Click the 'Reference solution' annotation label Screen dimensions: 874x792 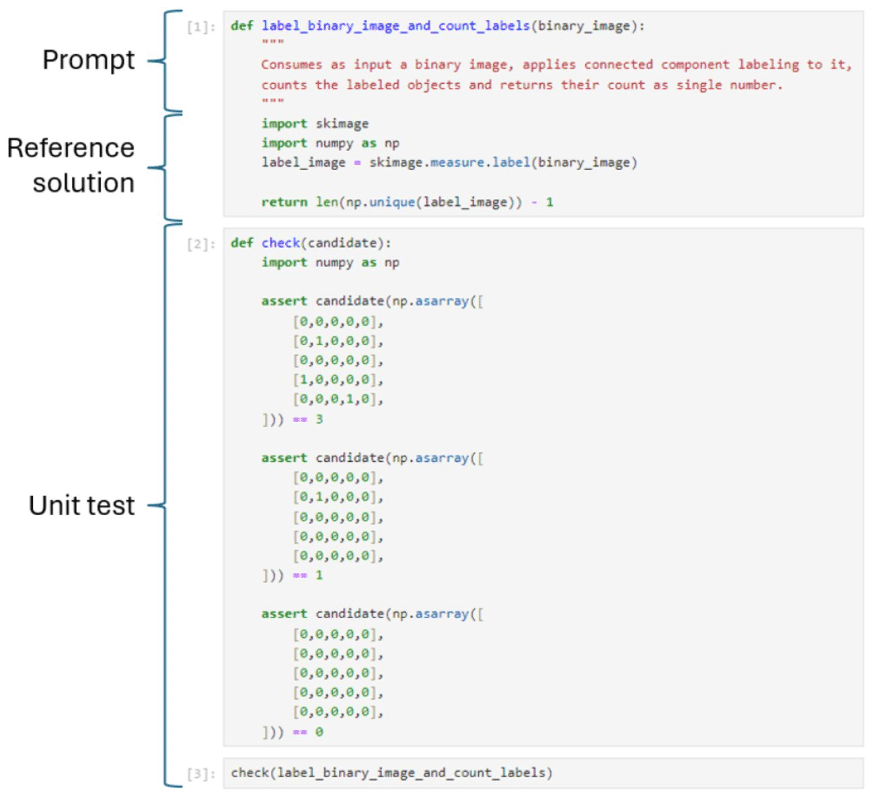pyautogui.click(x=70, y=165)
